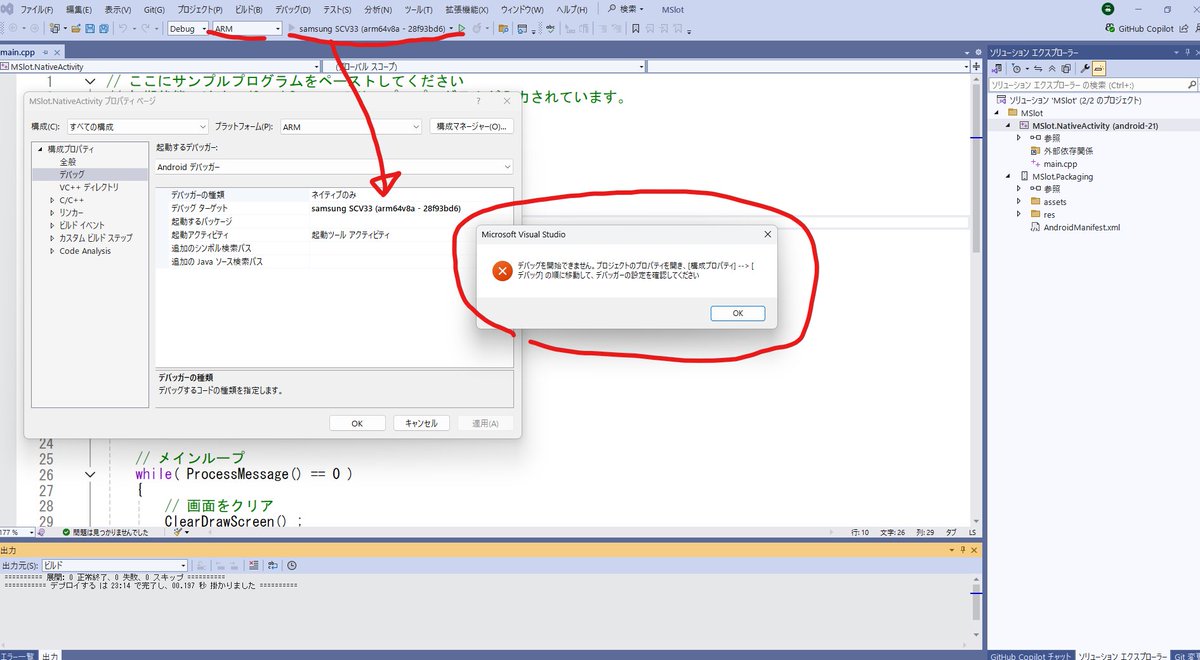Clear all messages in the Output window
The height and width of the screenshot is (660, 1200).
click(253, 565)
